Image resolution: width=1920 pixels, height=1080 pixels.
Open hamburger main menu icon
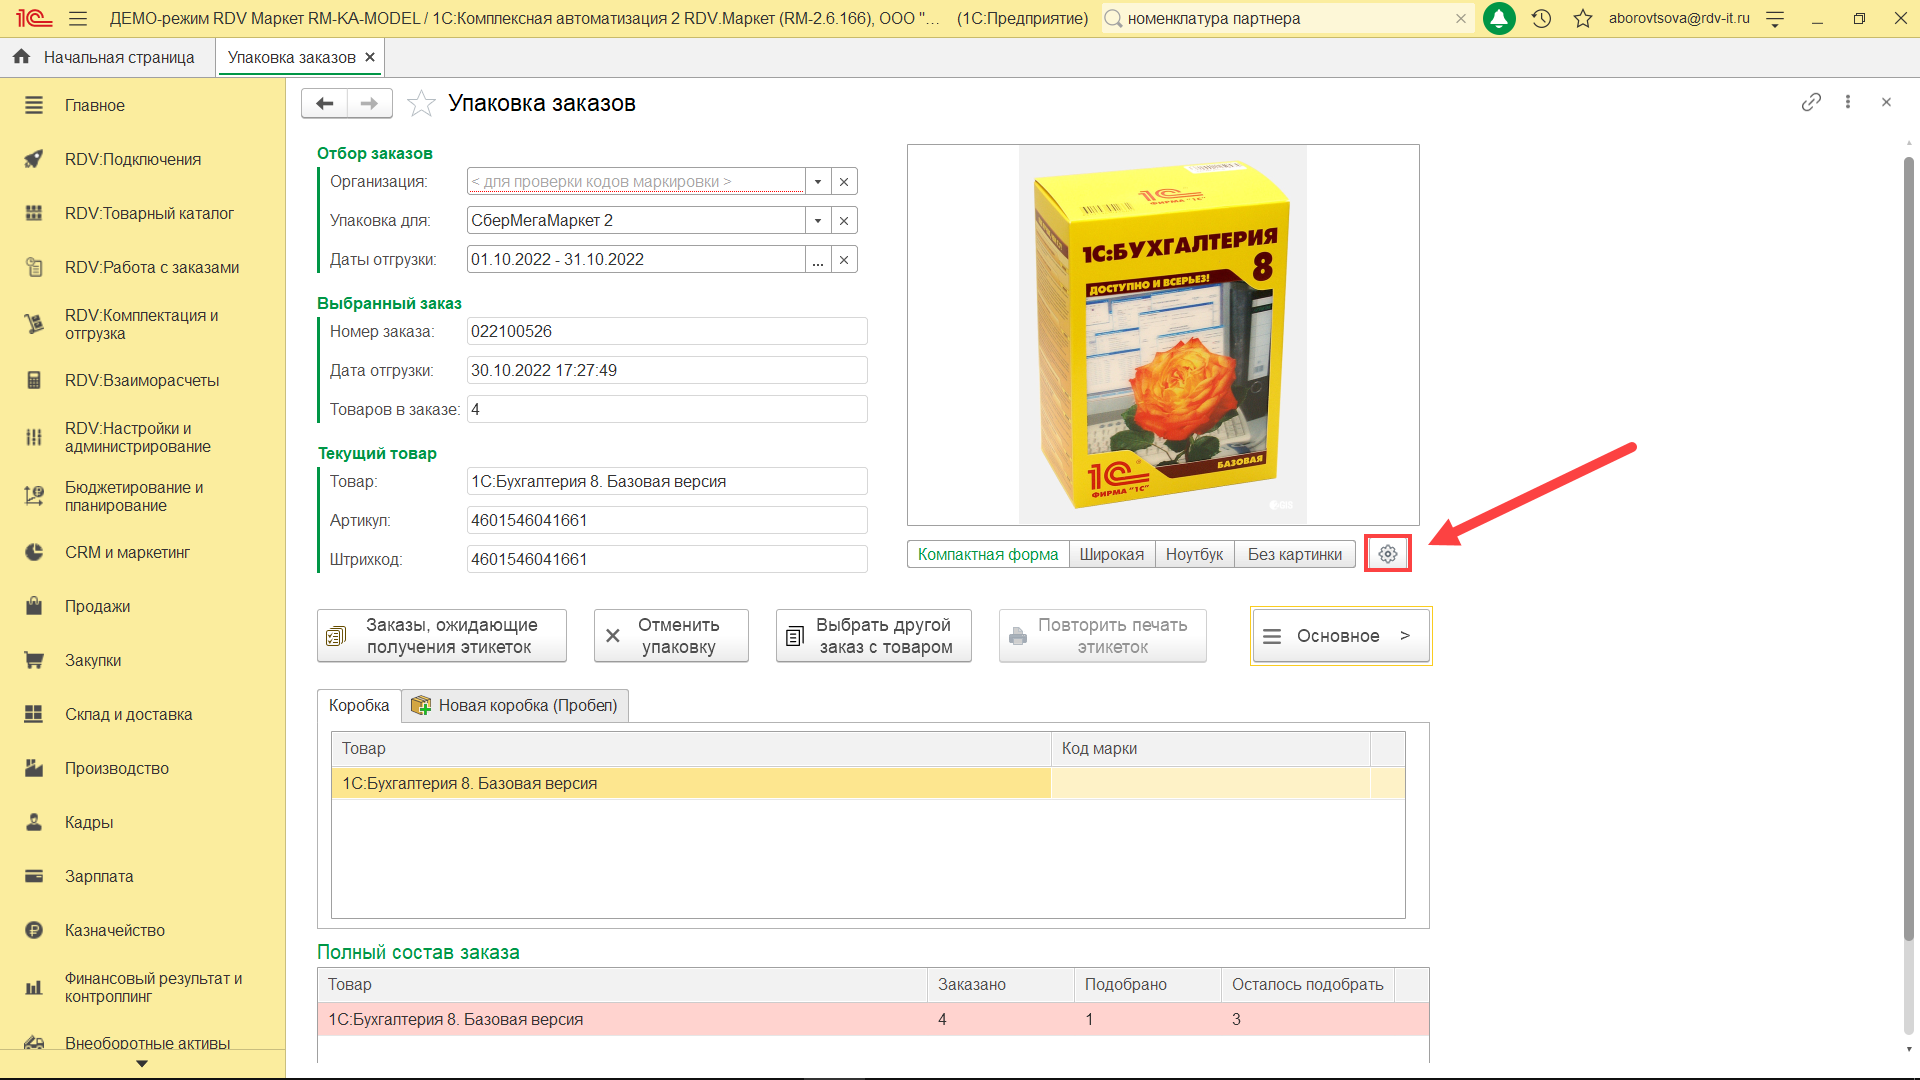pos(78,19)
